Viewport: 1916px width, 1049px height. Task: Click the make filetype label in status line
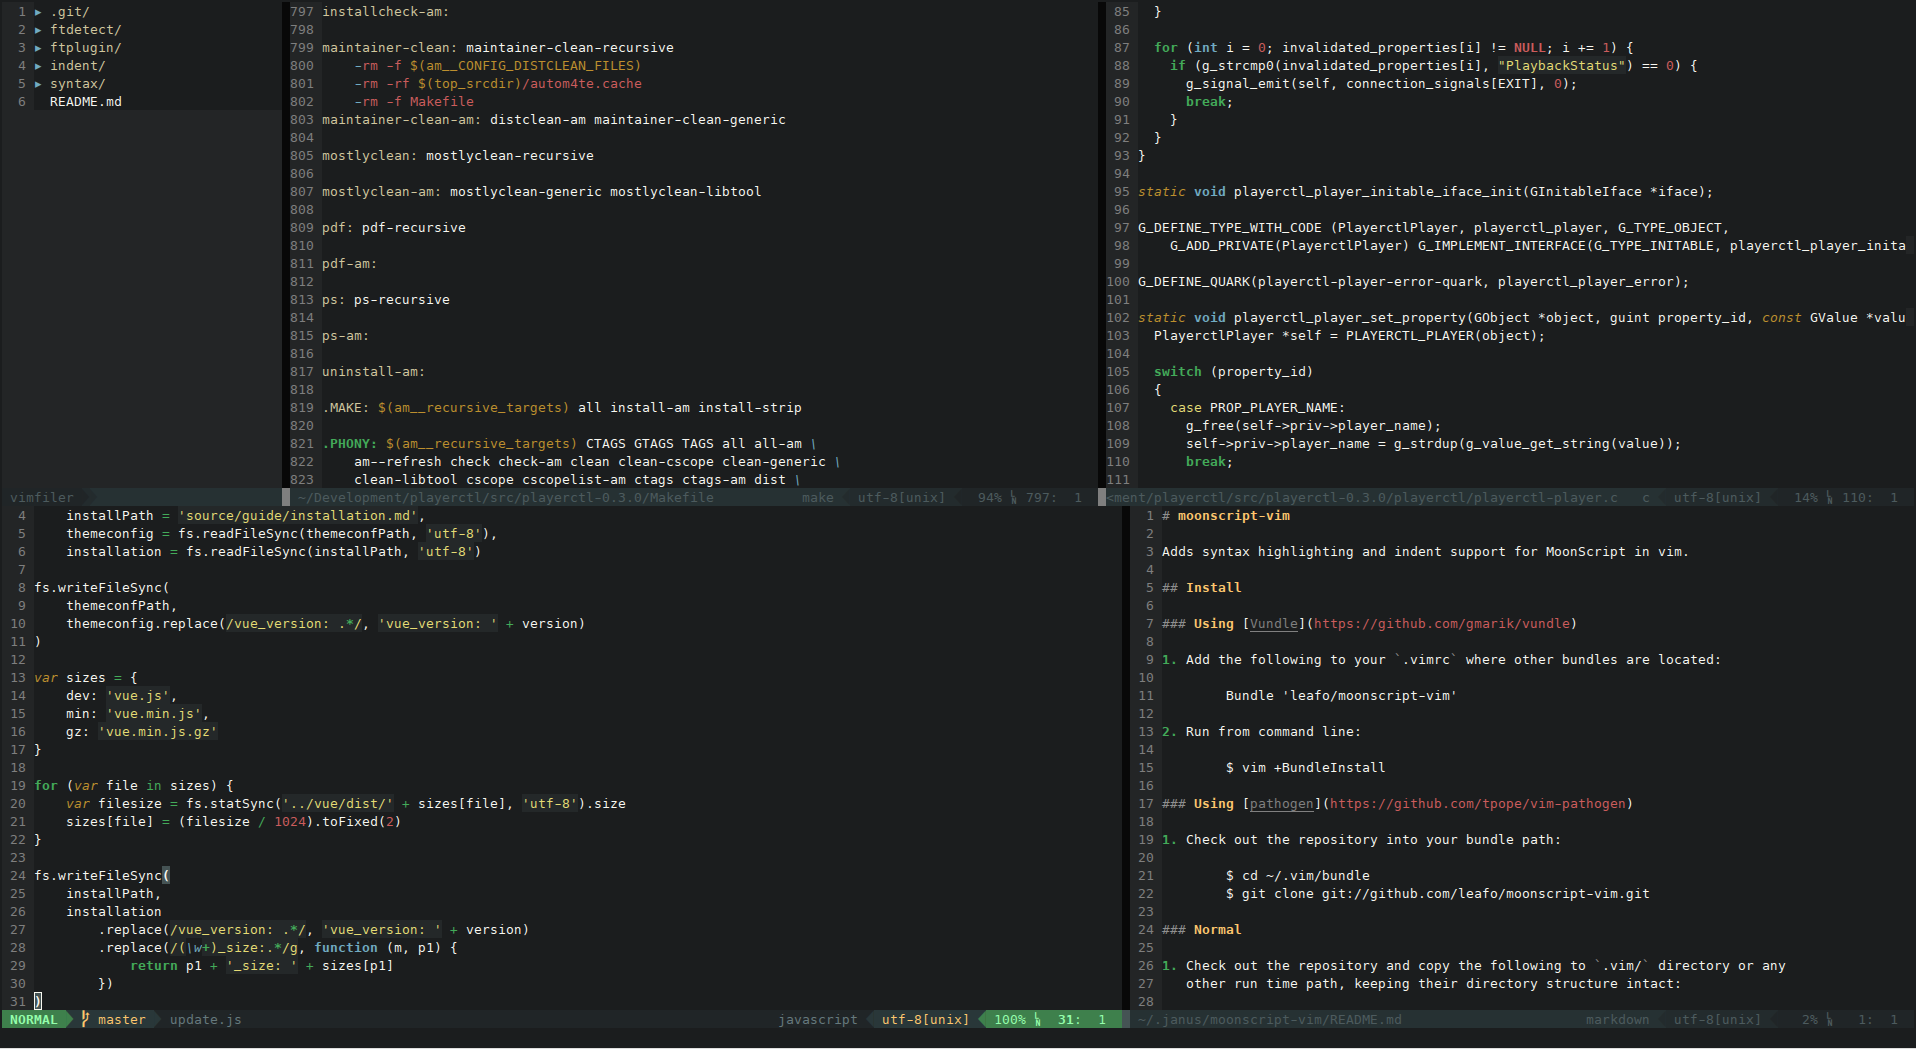click(x=818, y=498)
